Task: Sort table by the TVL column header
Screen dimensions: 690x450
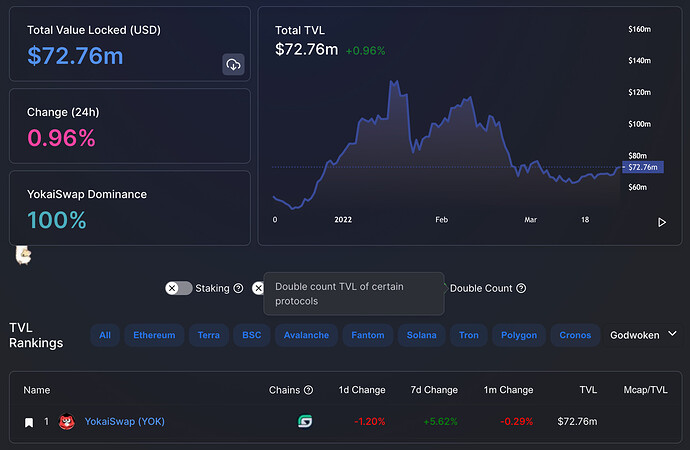Action: pos(586,390)
